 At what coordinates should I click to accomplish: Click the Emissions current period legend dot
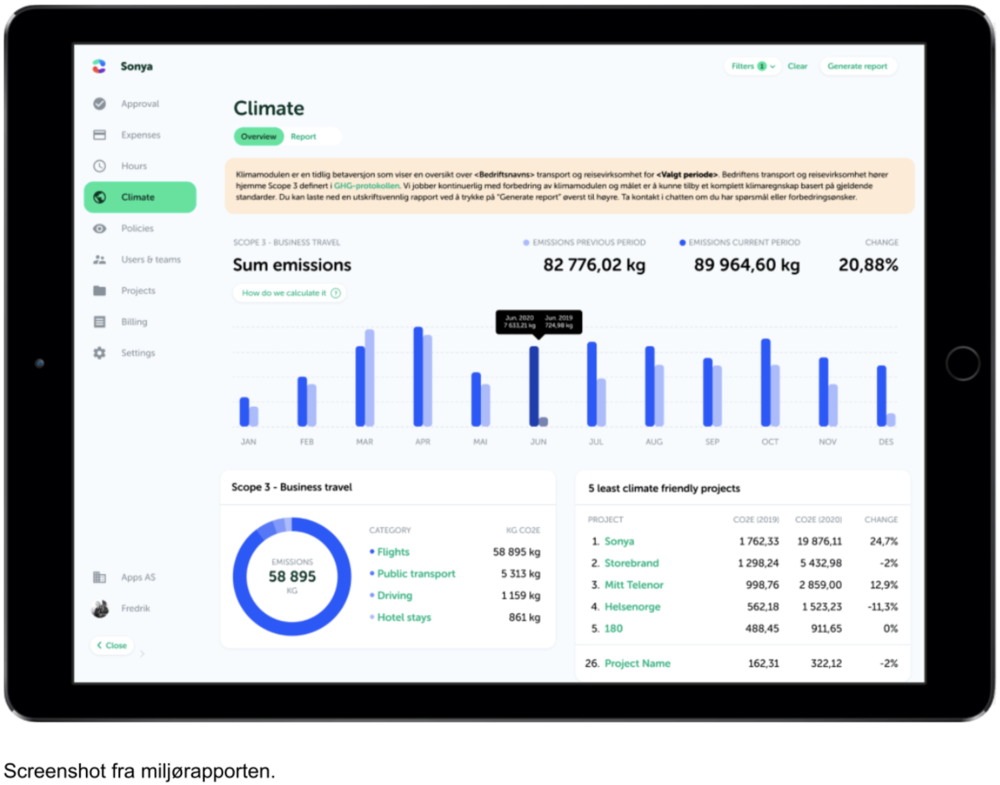click(682, 243)
